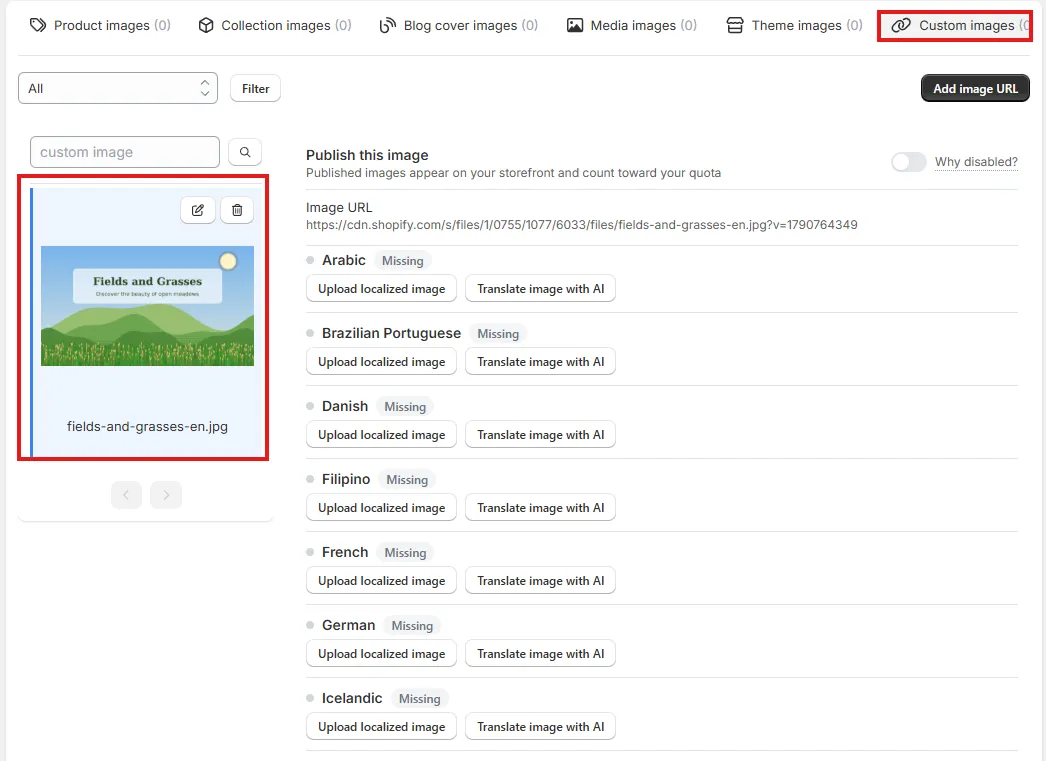The height and width of the screenshot is (761, 1046).
Task: Go to Theme images tab
Action: (x=795, y=25)
